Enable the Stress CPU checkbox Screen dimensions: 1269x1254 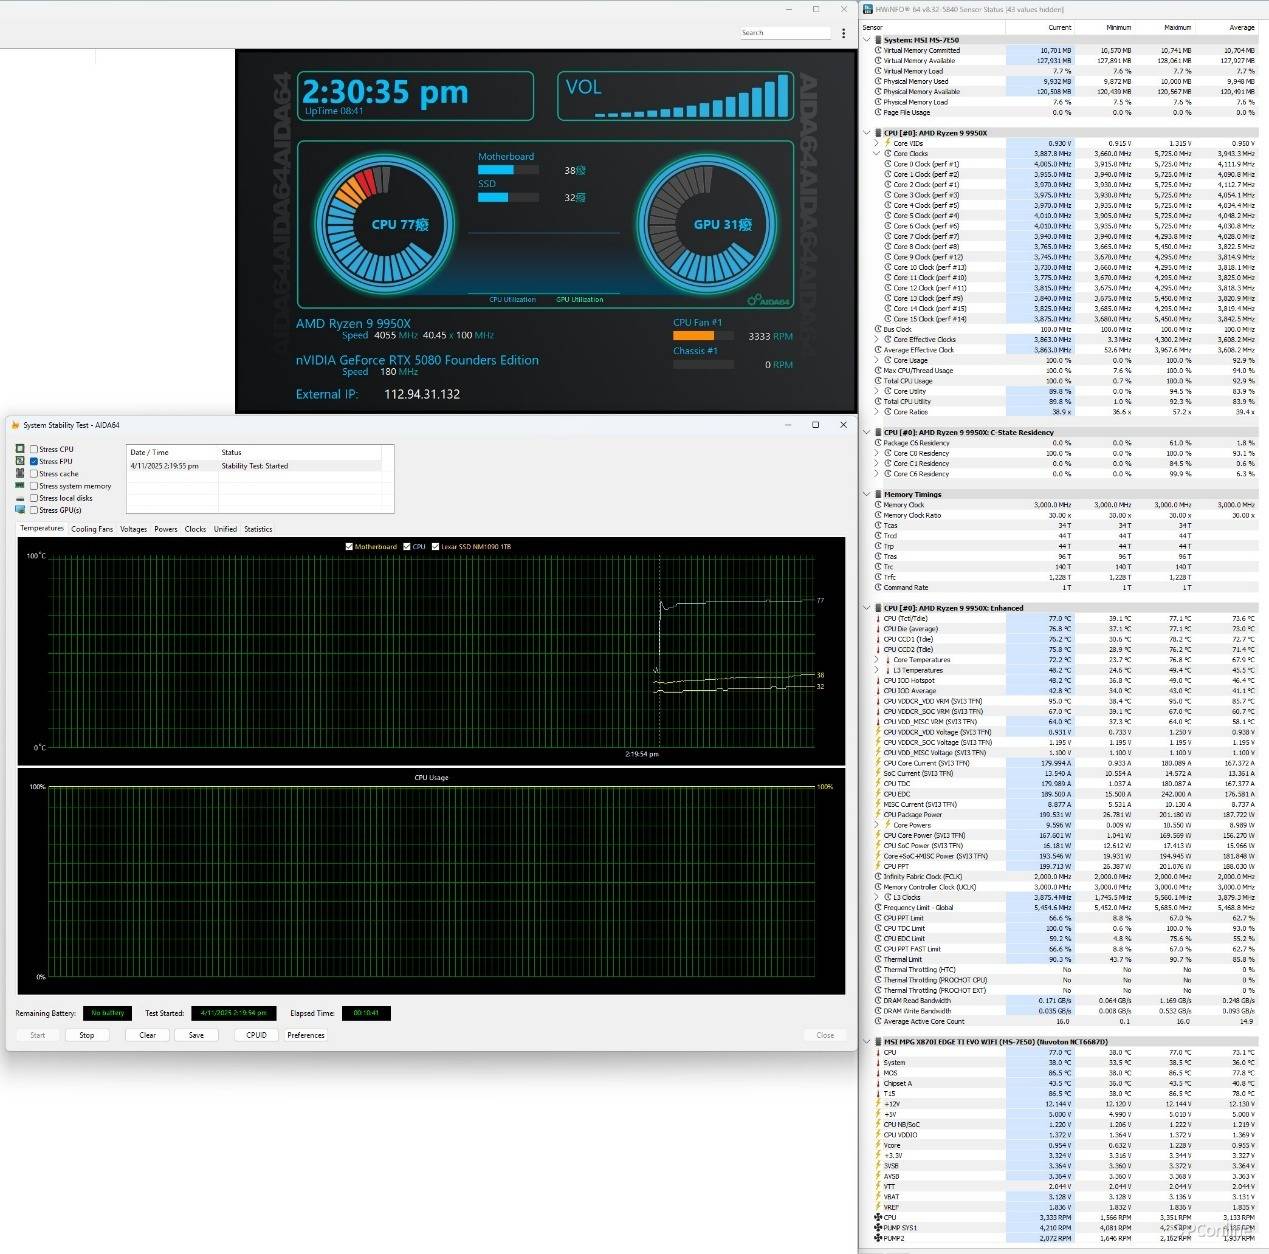click(x=34, y=449)
